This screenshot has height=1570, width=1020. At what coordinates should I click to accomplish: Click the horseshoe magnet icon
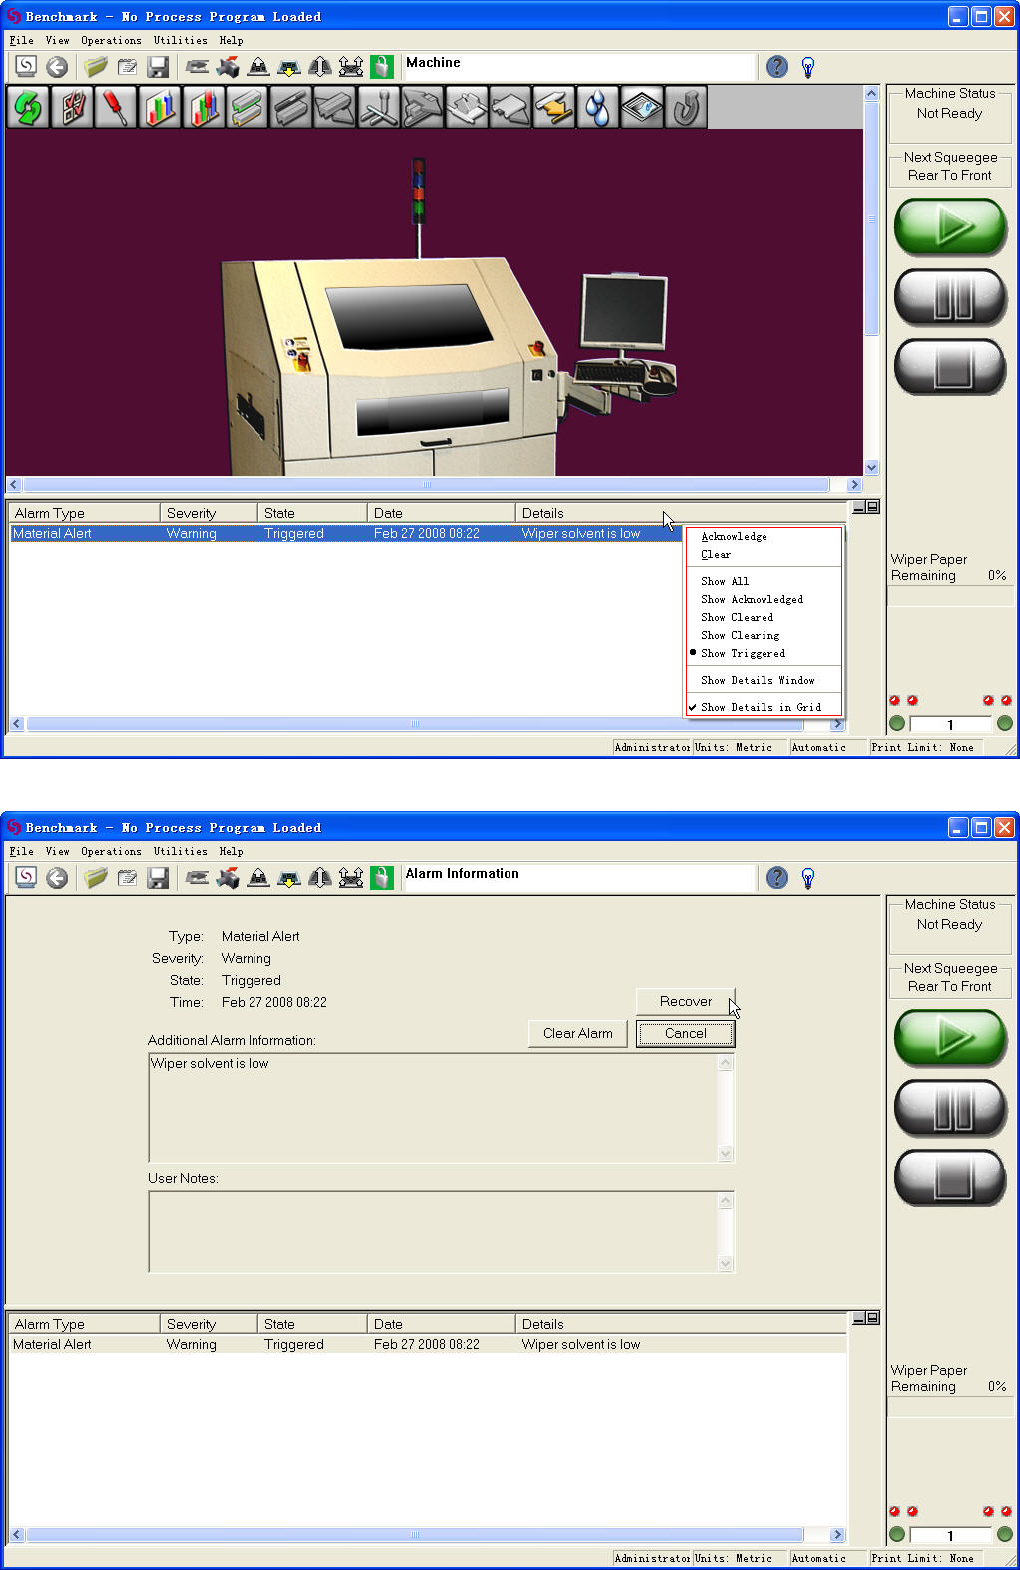coord(685,107)
